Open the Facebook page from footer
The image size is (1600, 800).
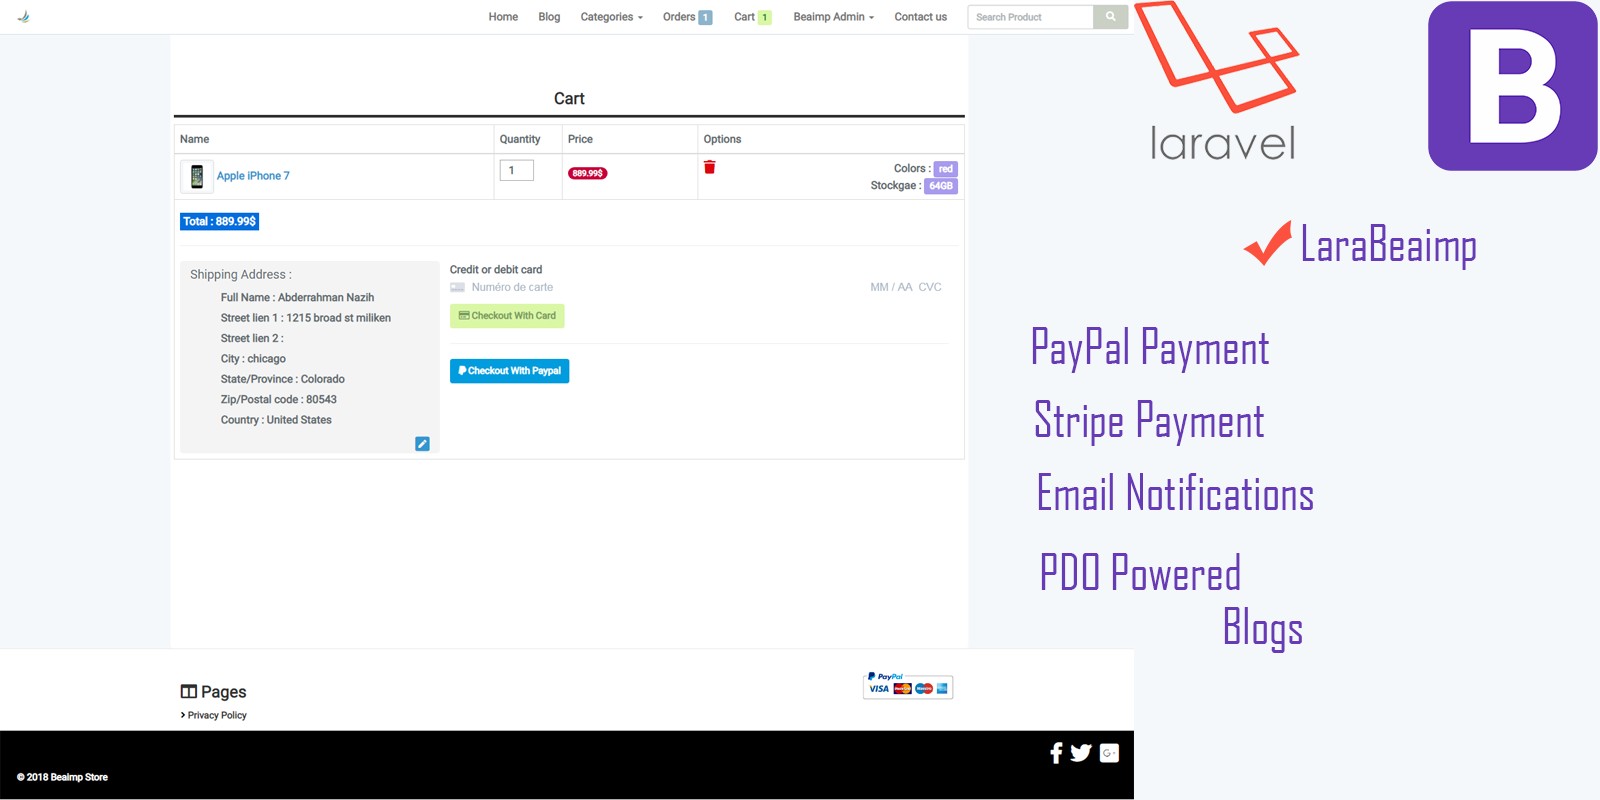1056,753
